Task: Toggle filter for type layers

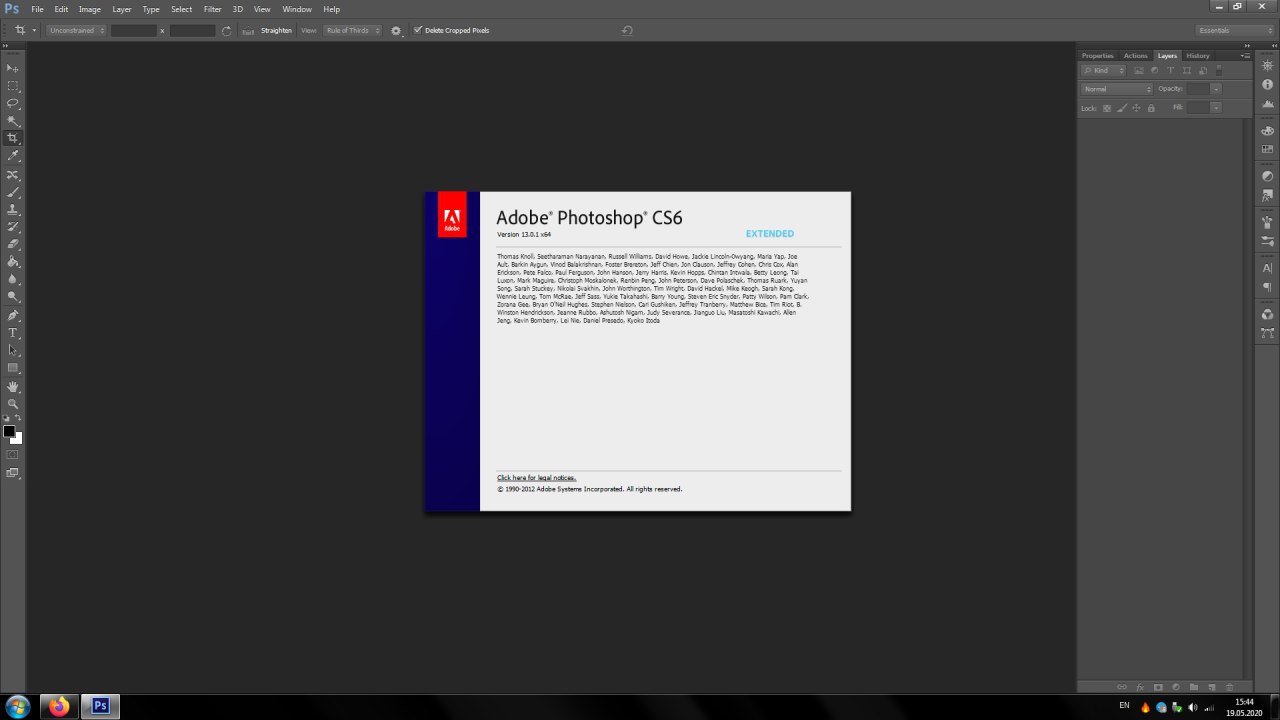Action: (x=1170, y=70)
